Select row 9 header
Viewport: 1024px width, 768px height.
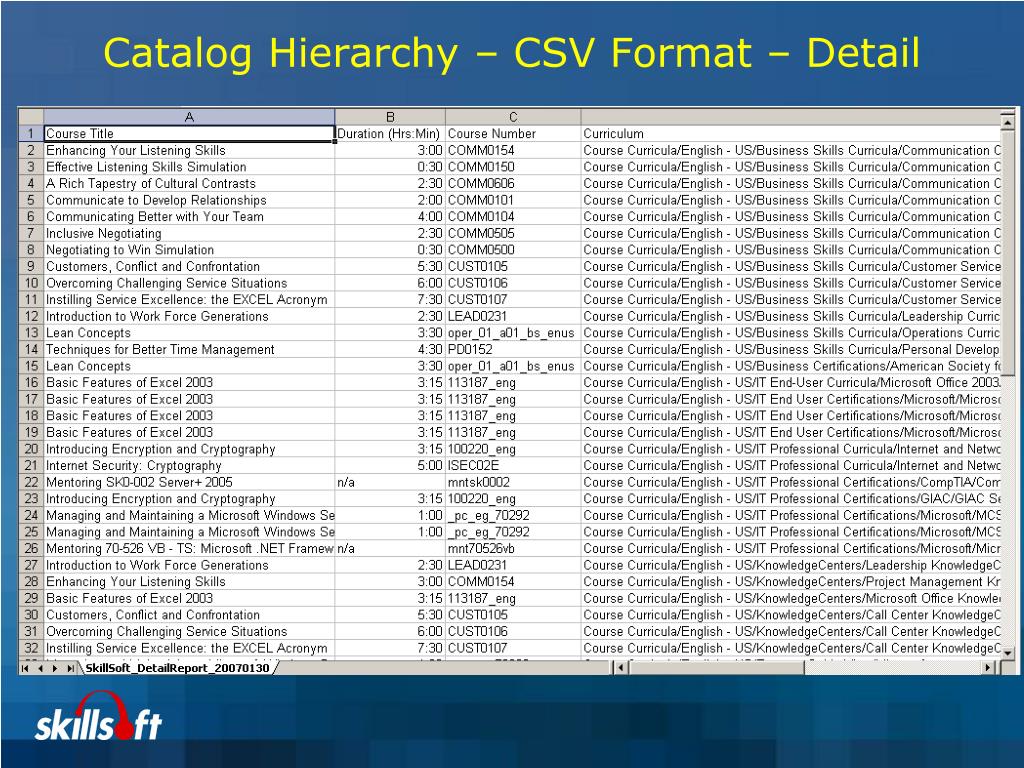[31, 266]
